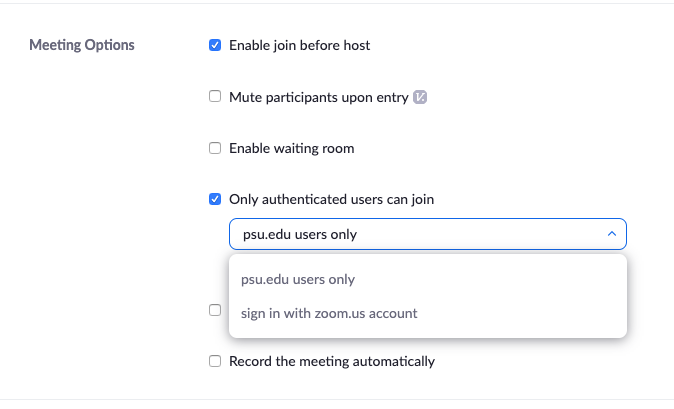Check the Enable waiting room box
This screenshot has height=409, width=674.
215,148
